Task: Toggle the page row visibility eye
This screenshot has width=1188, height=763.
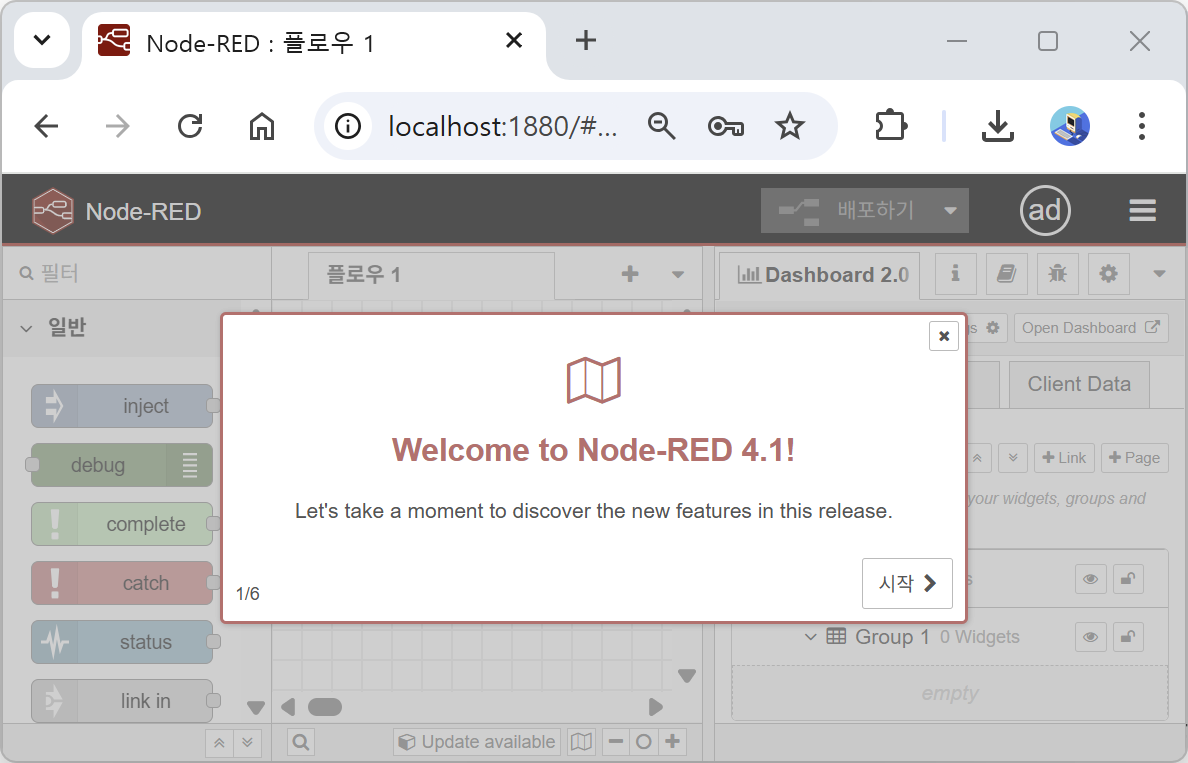Action: [x=1091, y=579]
